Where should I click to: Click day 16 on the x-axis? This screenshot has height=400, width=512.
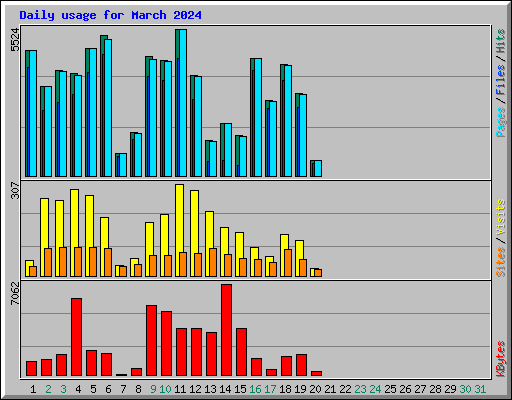point(255,389)
